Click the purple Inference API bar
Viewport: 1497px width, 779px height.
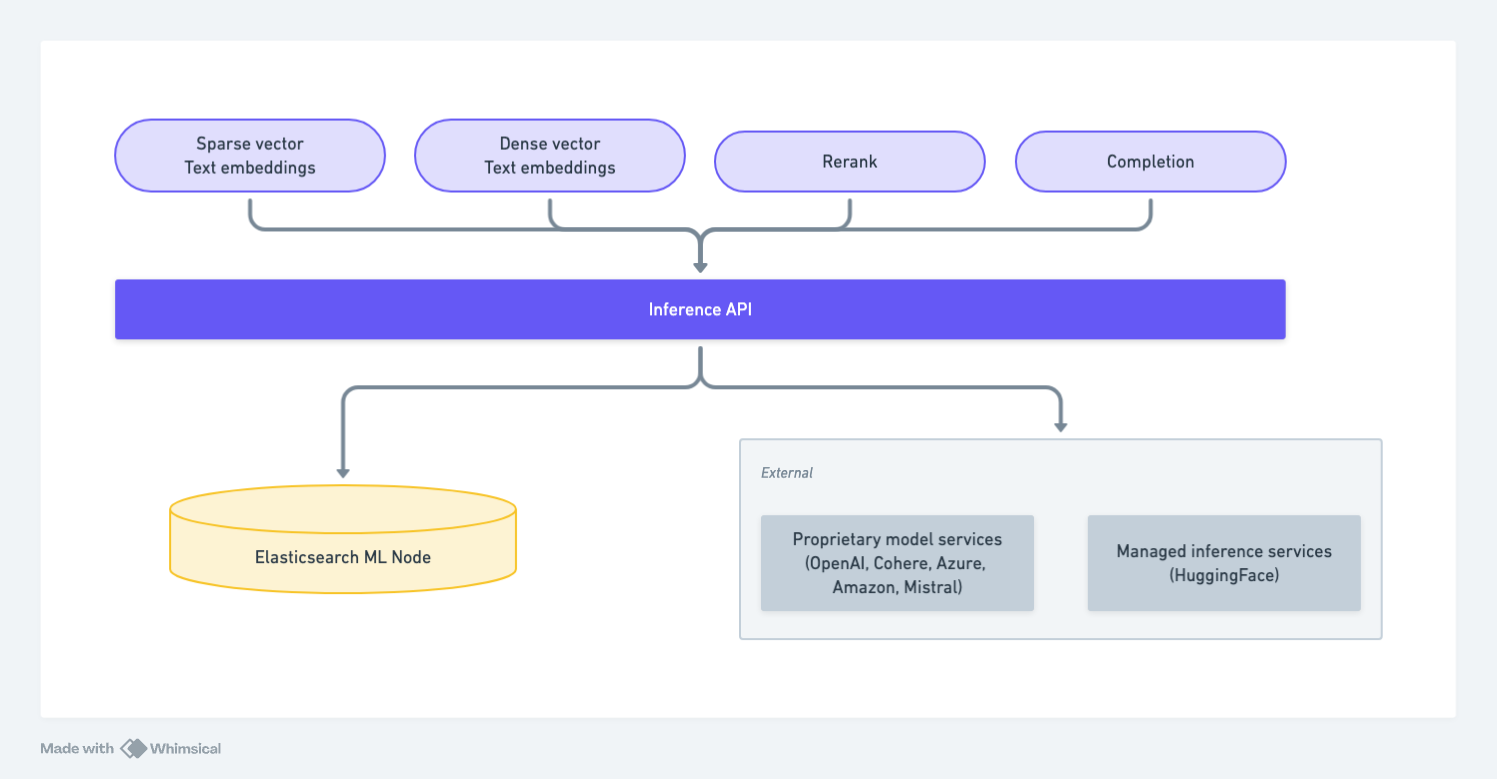pyautogui.click(x=700, y=309)
